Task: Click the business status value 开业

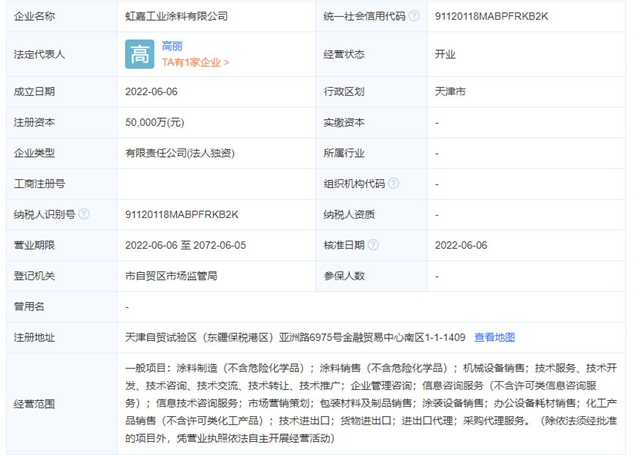Action: 445,54
